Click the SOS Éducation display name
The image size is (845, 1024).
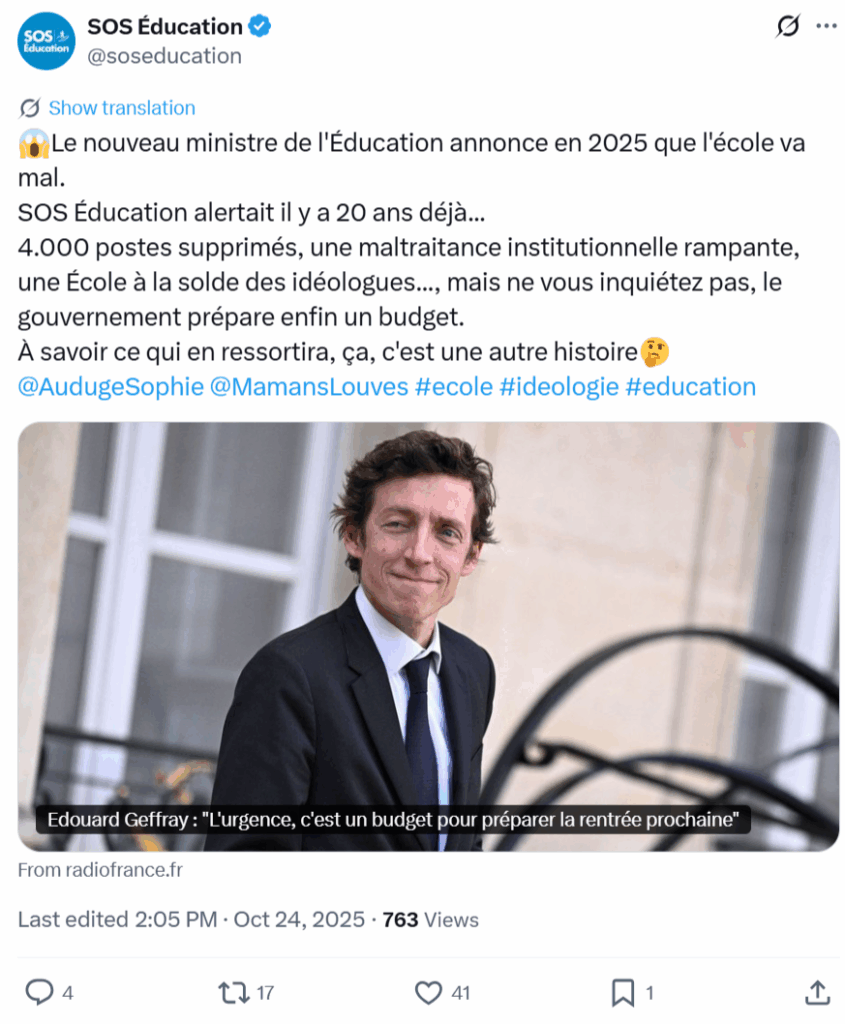tap(164, 27)
